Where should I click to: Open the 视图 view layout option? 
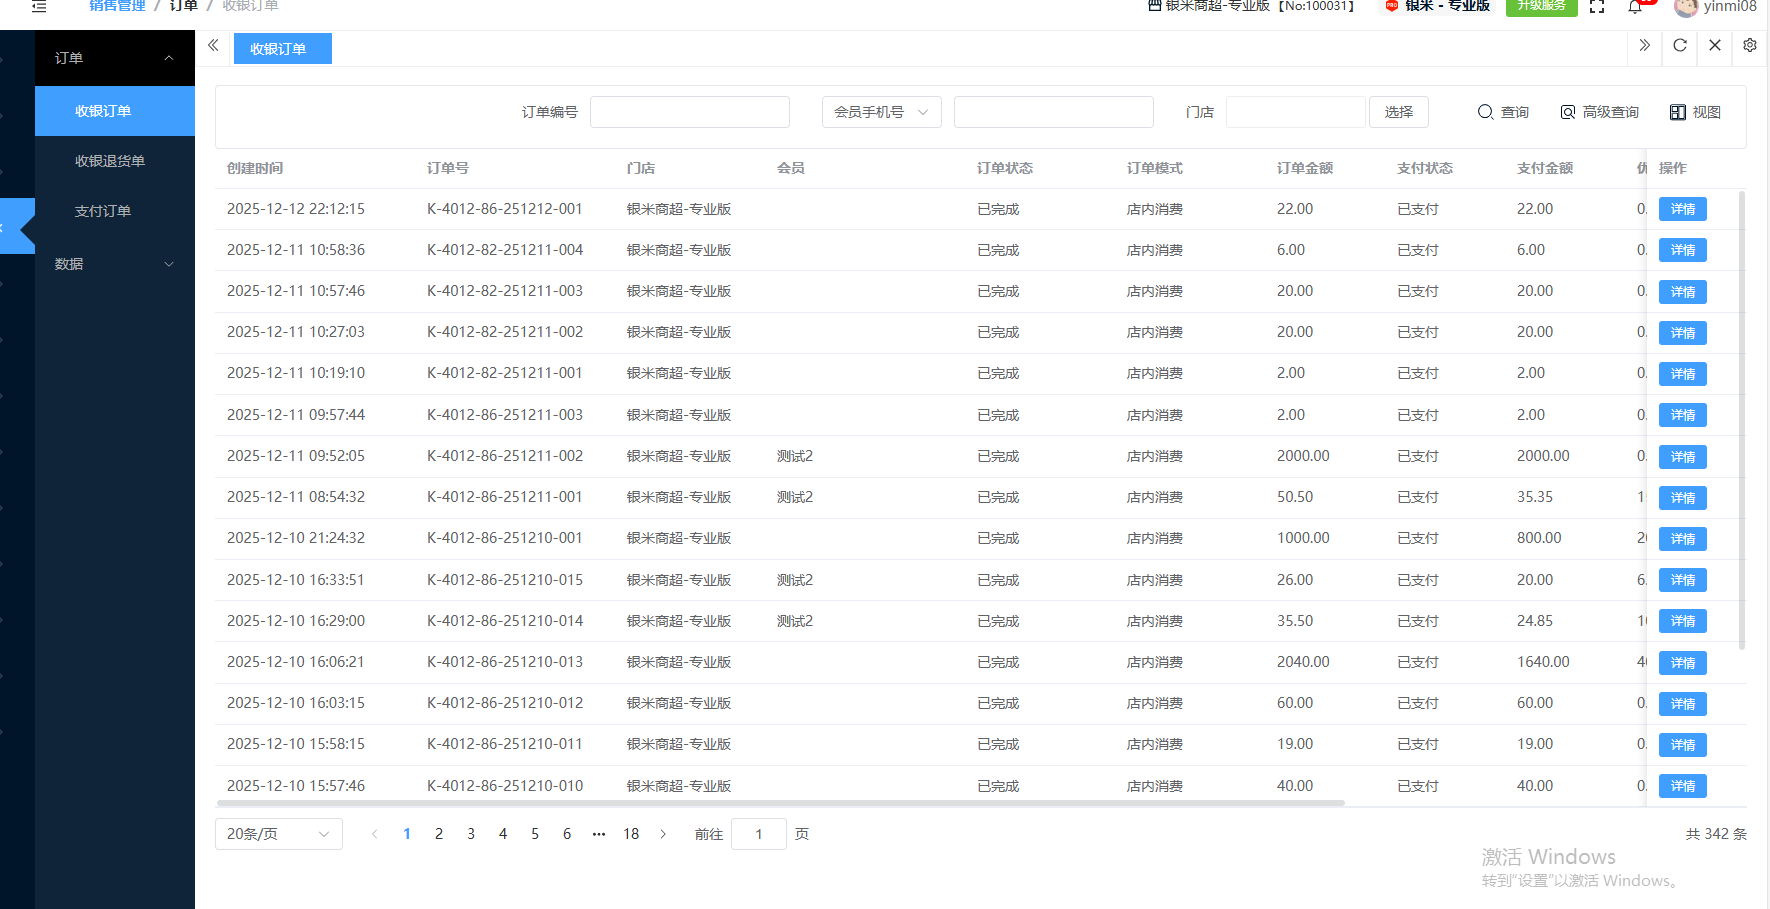coord(1695,112)
